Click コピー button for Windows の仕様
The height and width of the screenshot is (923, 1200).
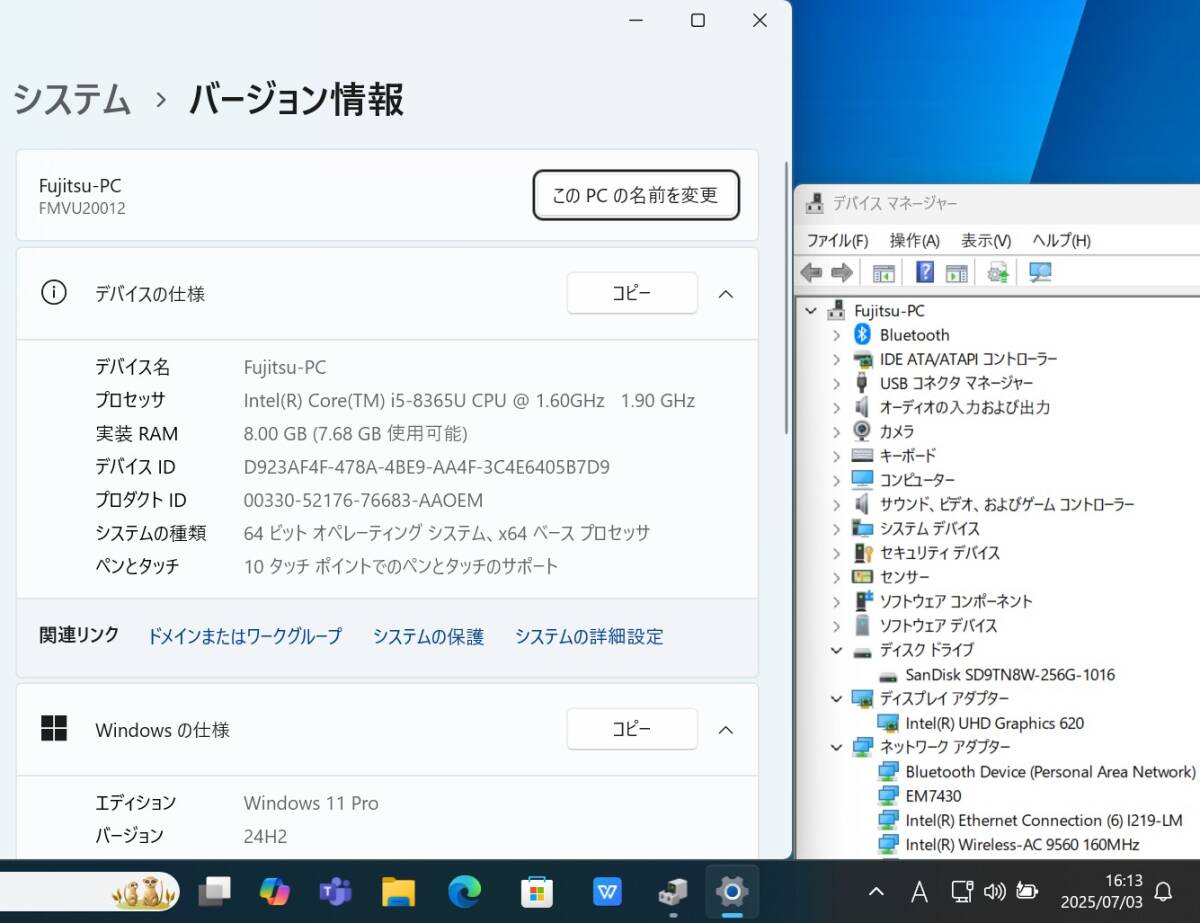632,729
